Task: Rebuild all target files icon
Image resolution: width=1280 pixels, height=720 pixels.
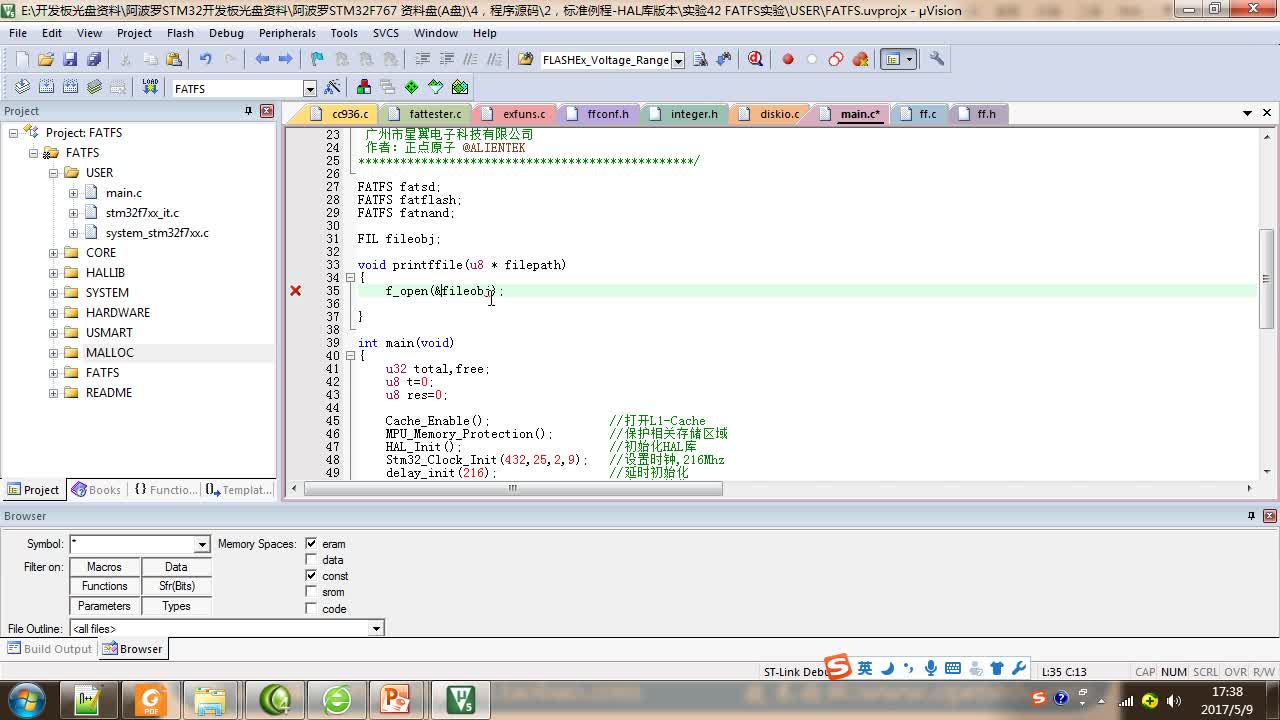Action: (70, 87)
